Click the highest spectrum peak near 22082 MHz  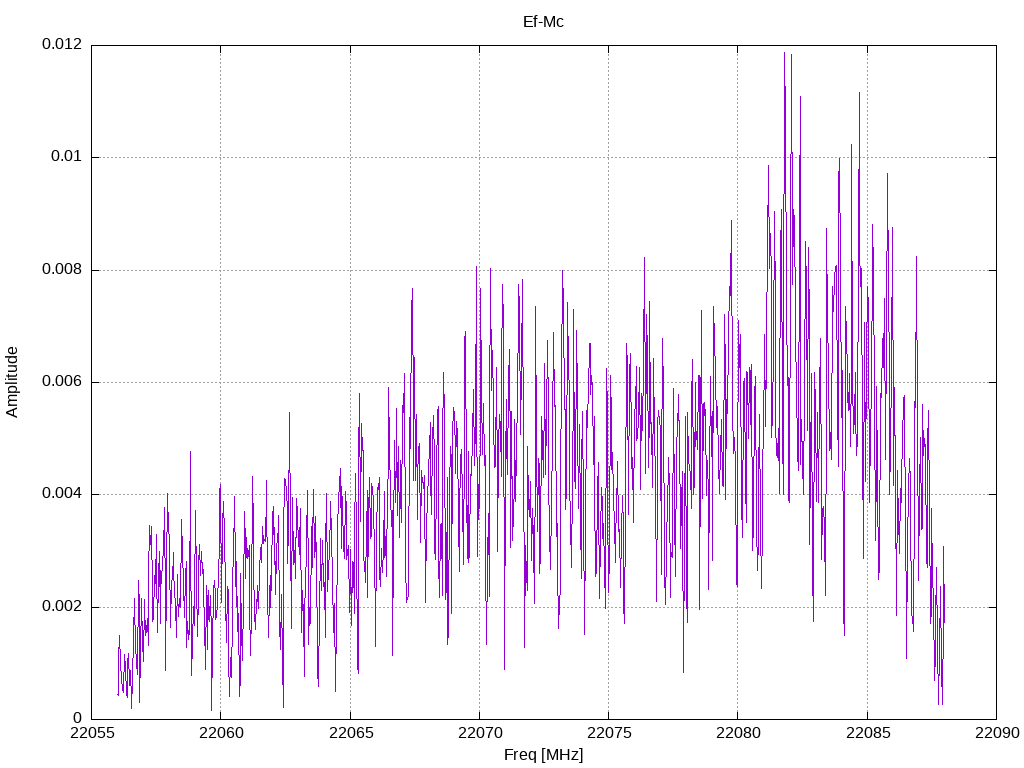coord(784,54)
